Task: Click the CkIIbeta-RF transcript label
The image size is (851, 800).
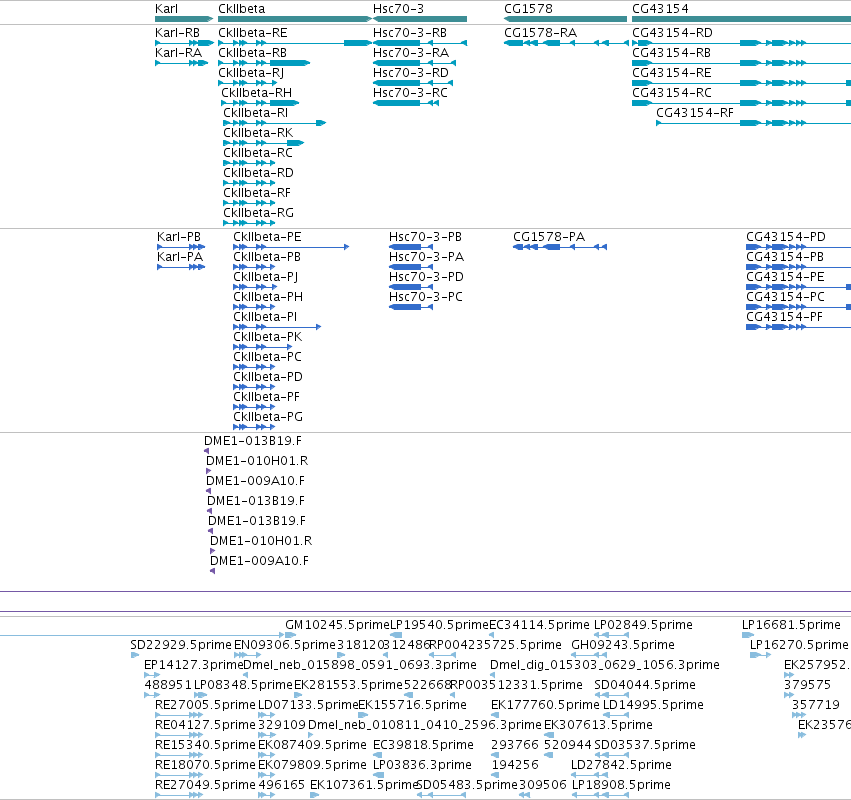Action: 257,193
